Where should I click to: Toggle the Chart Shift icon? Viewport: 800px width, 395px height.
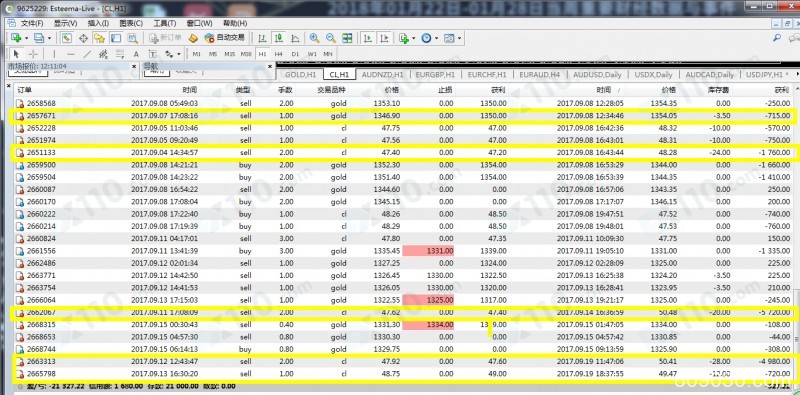(x=384, y=38)
